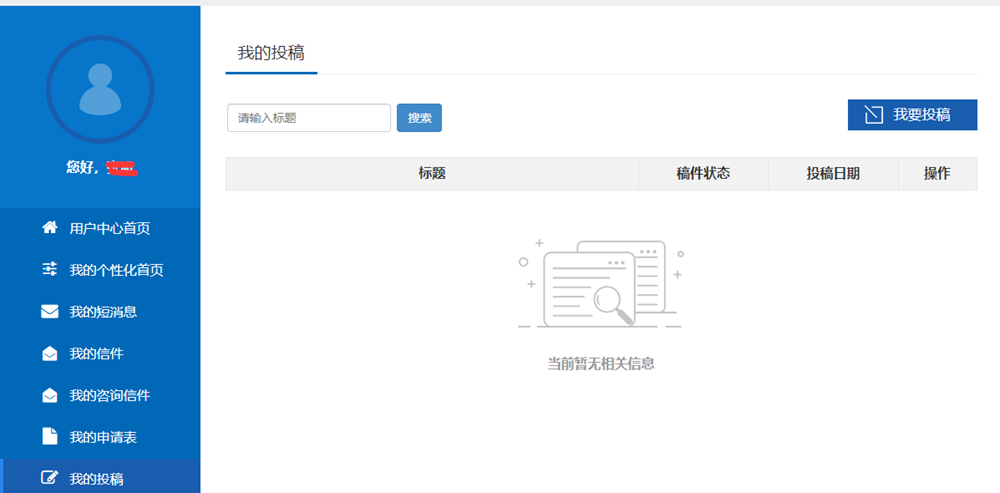Click the 投稿日期 column header
The height and width of the screenshot is (493, 1000).
coord(833,174)
